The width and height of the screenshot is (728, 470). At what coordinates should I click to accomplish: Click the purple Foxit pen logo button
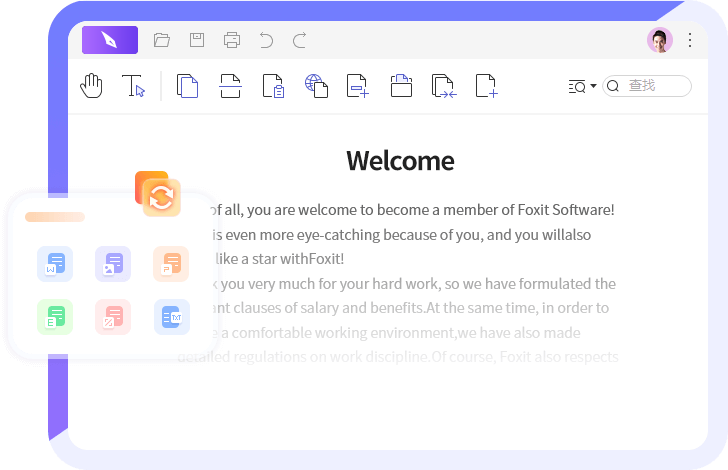[x=110, y=40]
